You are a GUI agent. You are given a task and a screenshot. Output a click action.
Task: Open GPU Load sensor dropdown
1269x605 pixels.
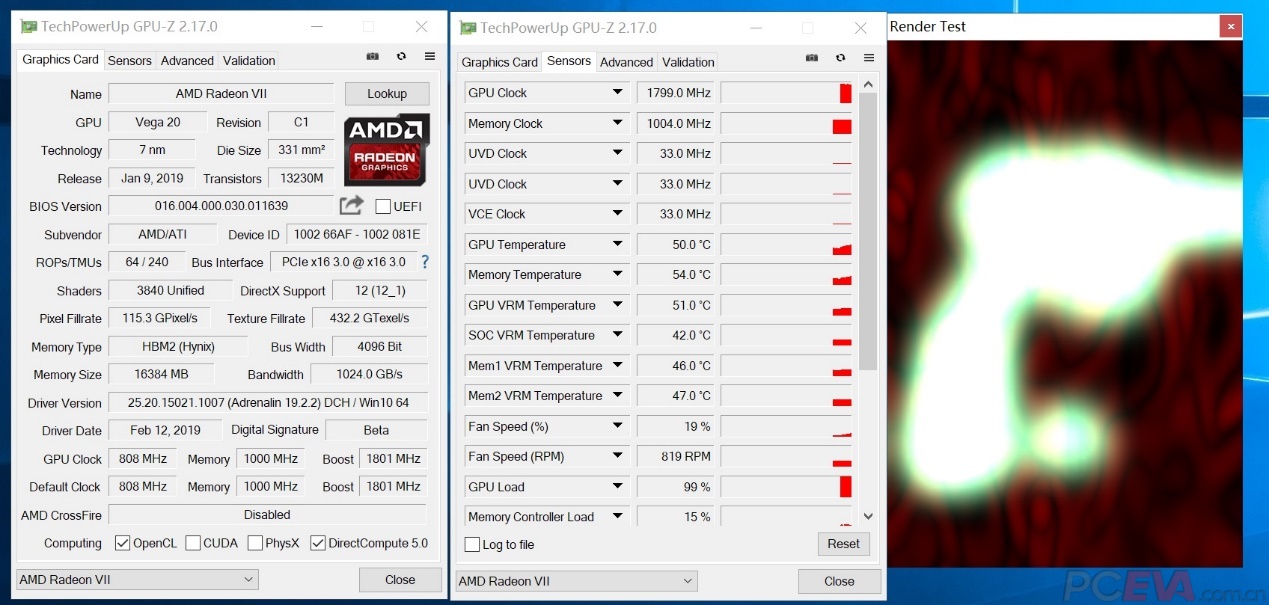coord(618,487)
